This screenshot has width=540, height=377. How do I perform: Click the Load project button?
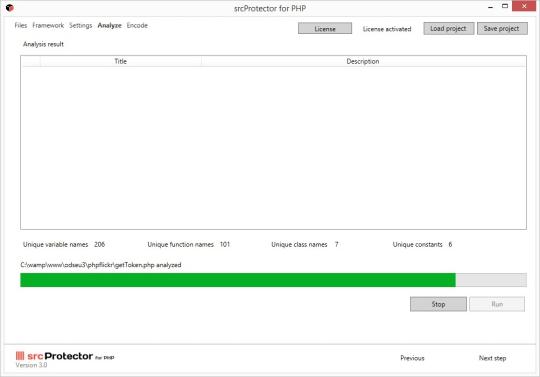[448, 29]
